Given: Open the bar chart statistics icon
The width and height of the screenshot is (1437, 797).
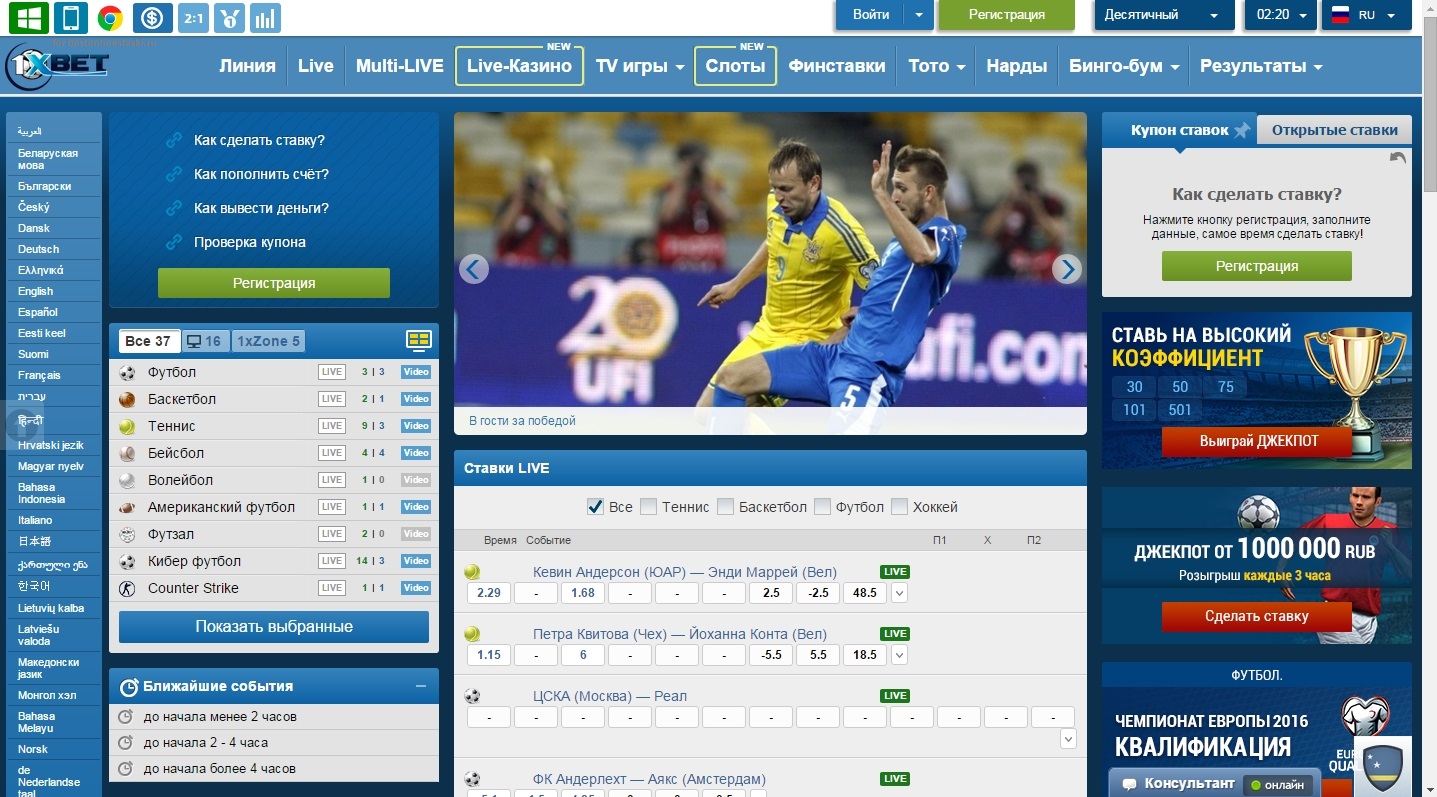Looking at the screenshot, I should point(265,17).
